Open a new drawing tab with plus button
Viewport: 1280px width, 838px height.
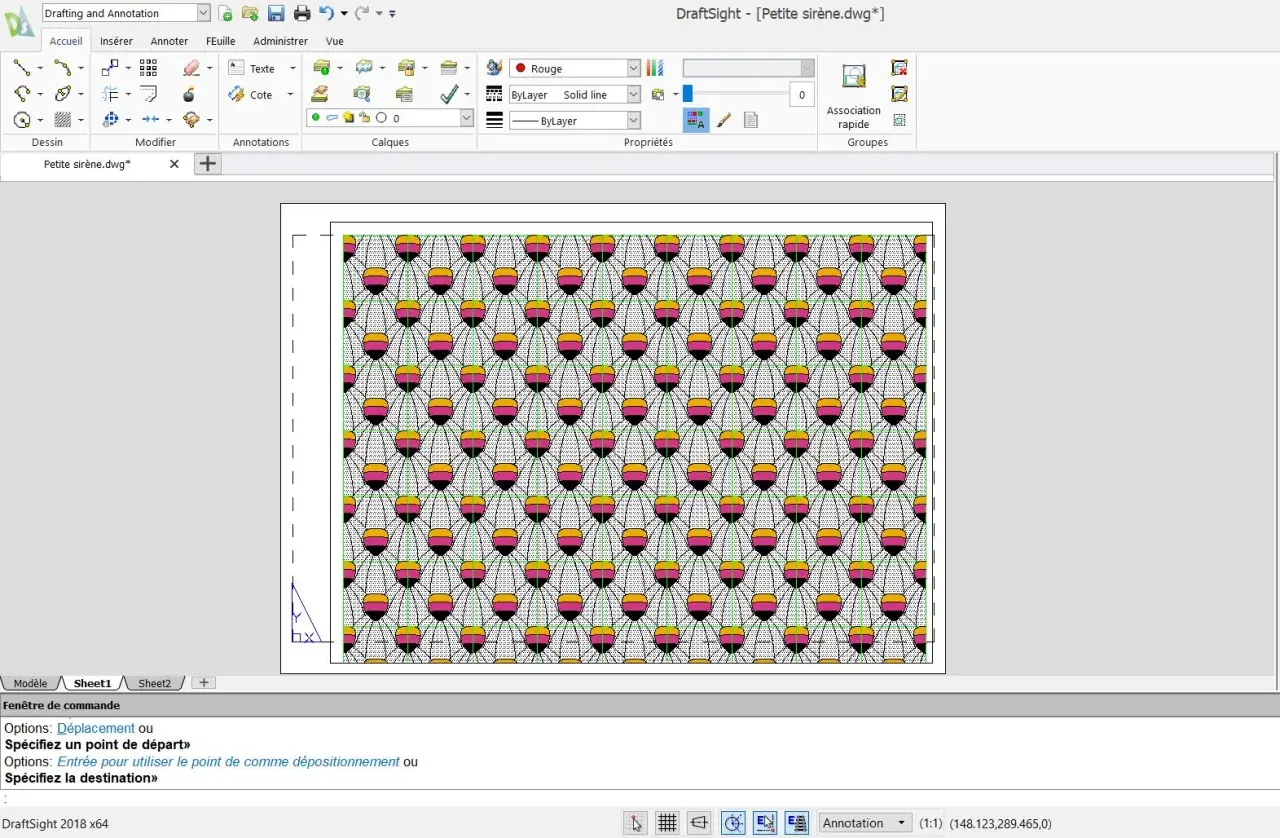[207, 164]
